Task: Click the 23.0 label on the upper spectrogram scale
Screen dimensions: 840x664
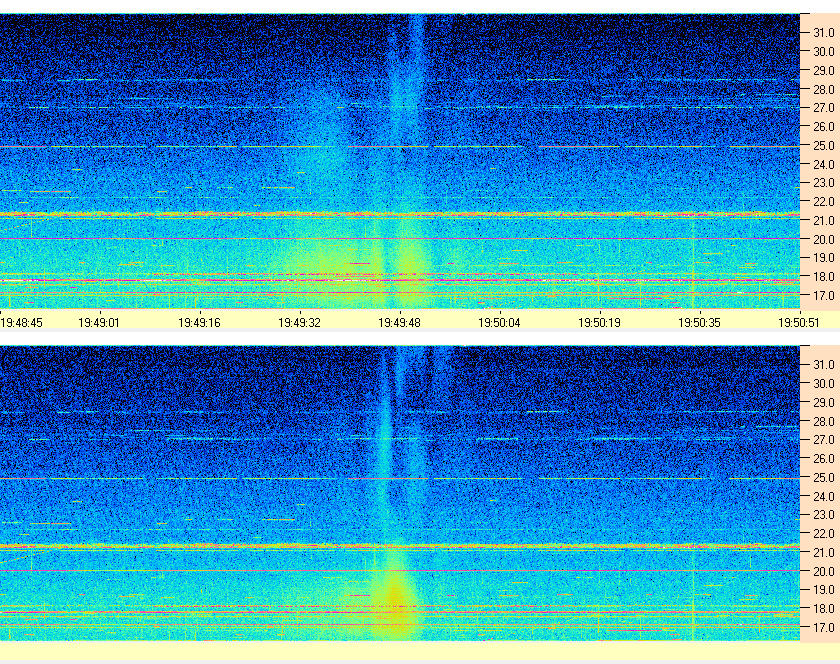Action: (x=824, y=183)
